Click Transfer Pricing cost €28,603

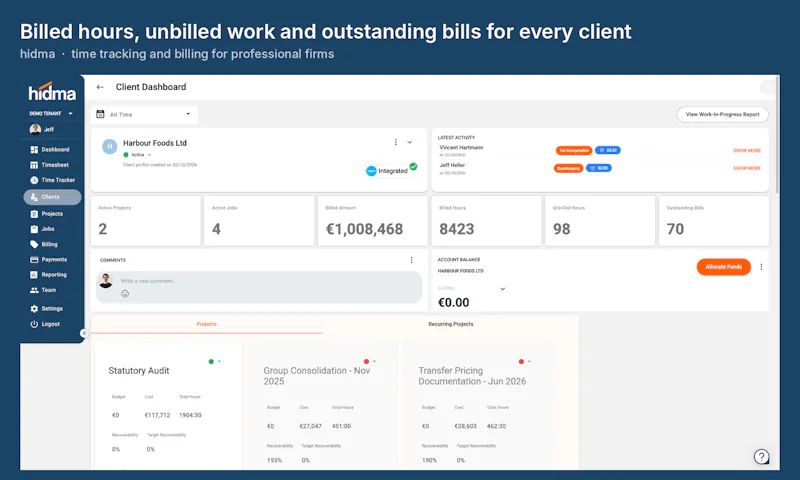point(465,426)
